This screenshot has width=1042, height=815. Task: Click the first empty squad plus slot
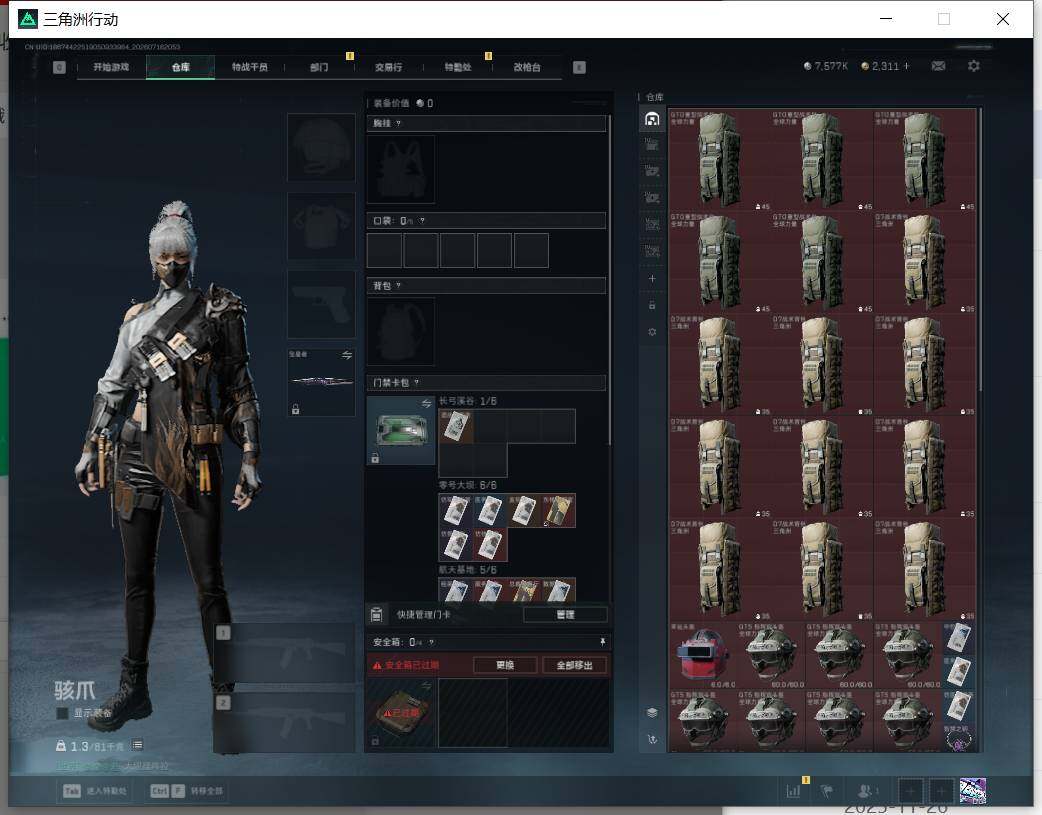click(911, 790)
